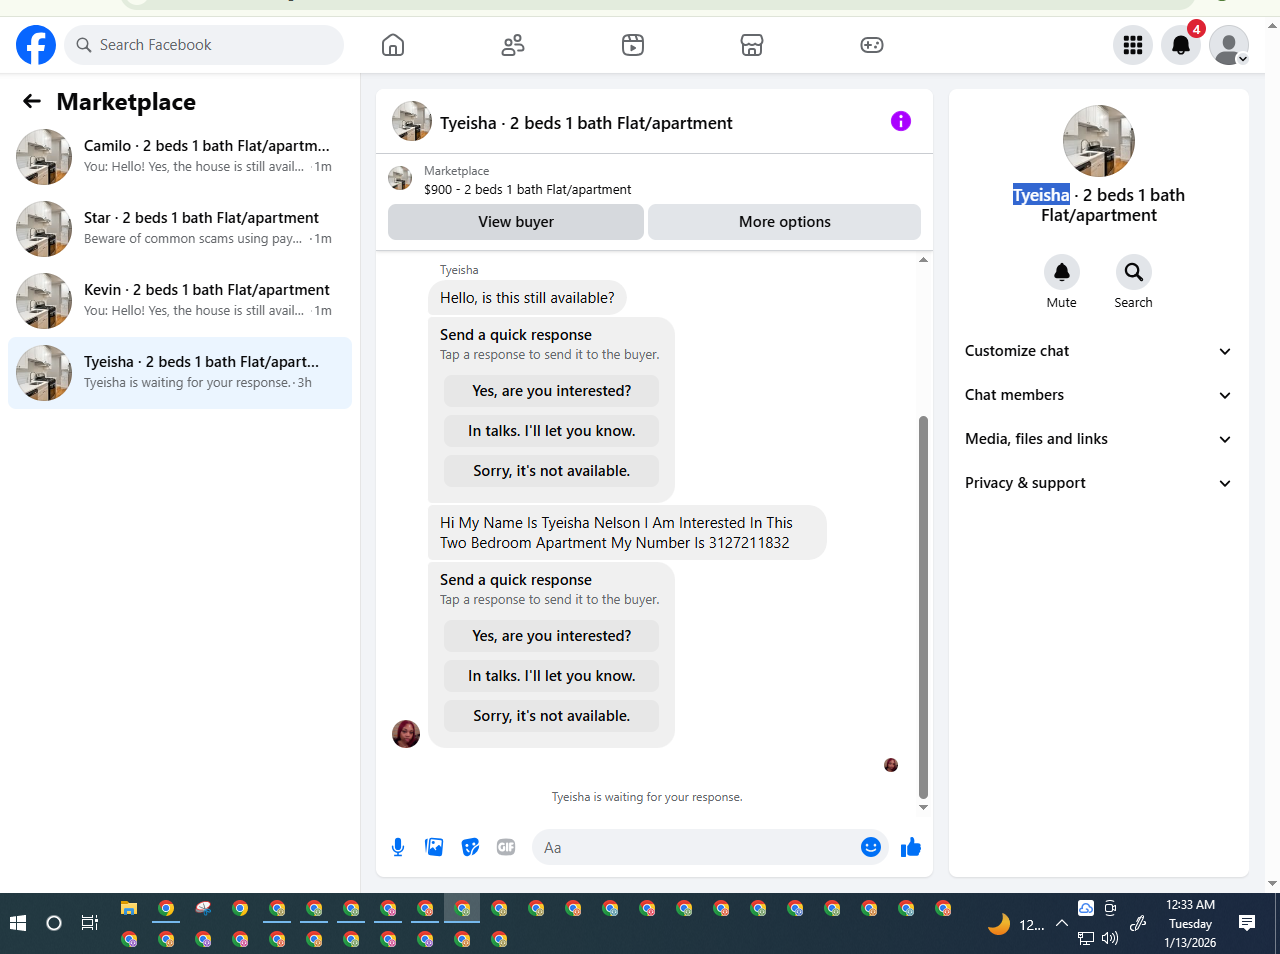
Task: Open Windows Start menu
Action: pos(18,923)
